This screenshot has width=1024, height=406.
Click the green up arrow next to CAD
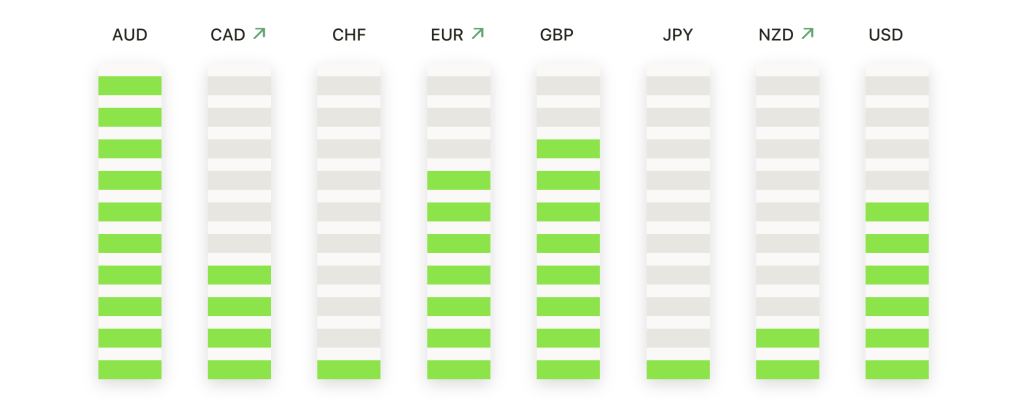click(x=259, y=33)
